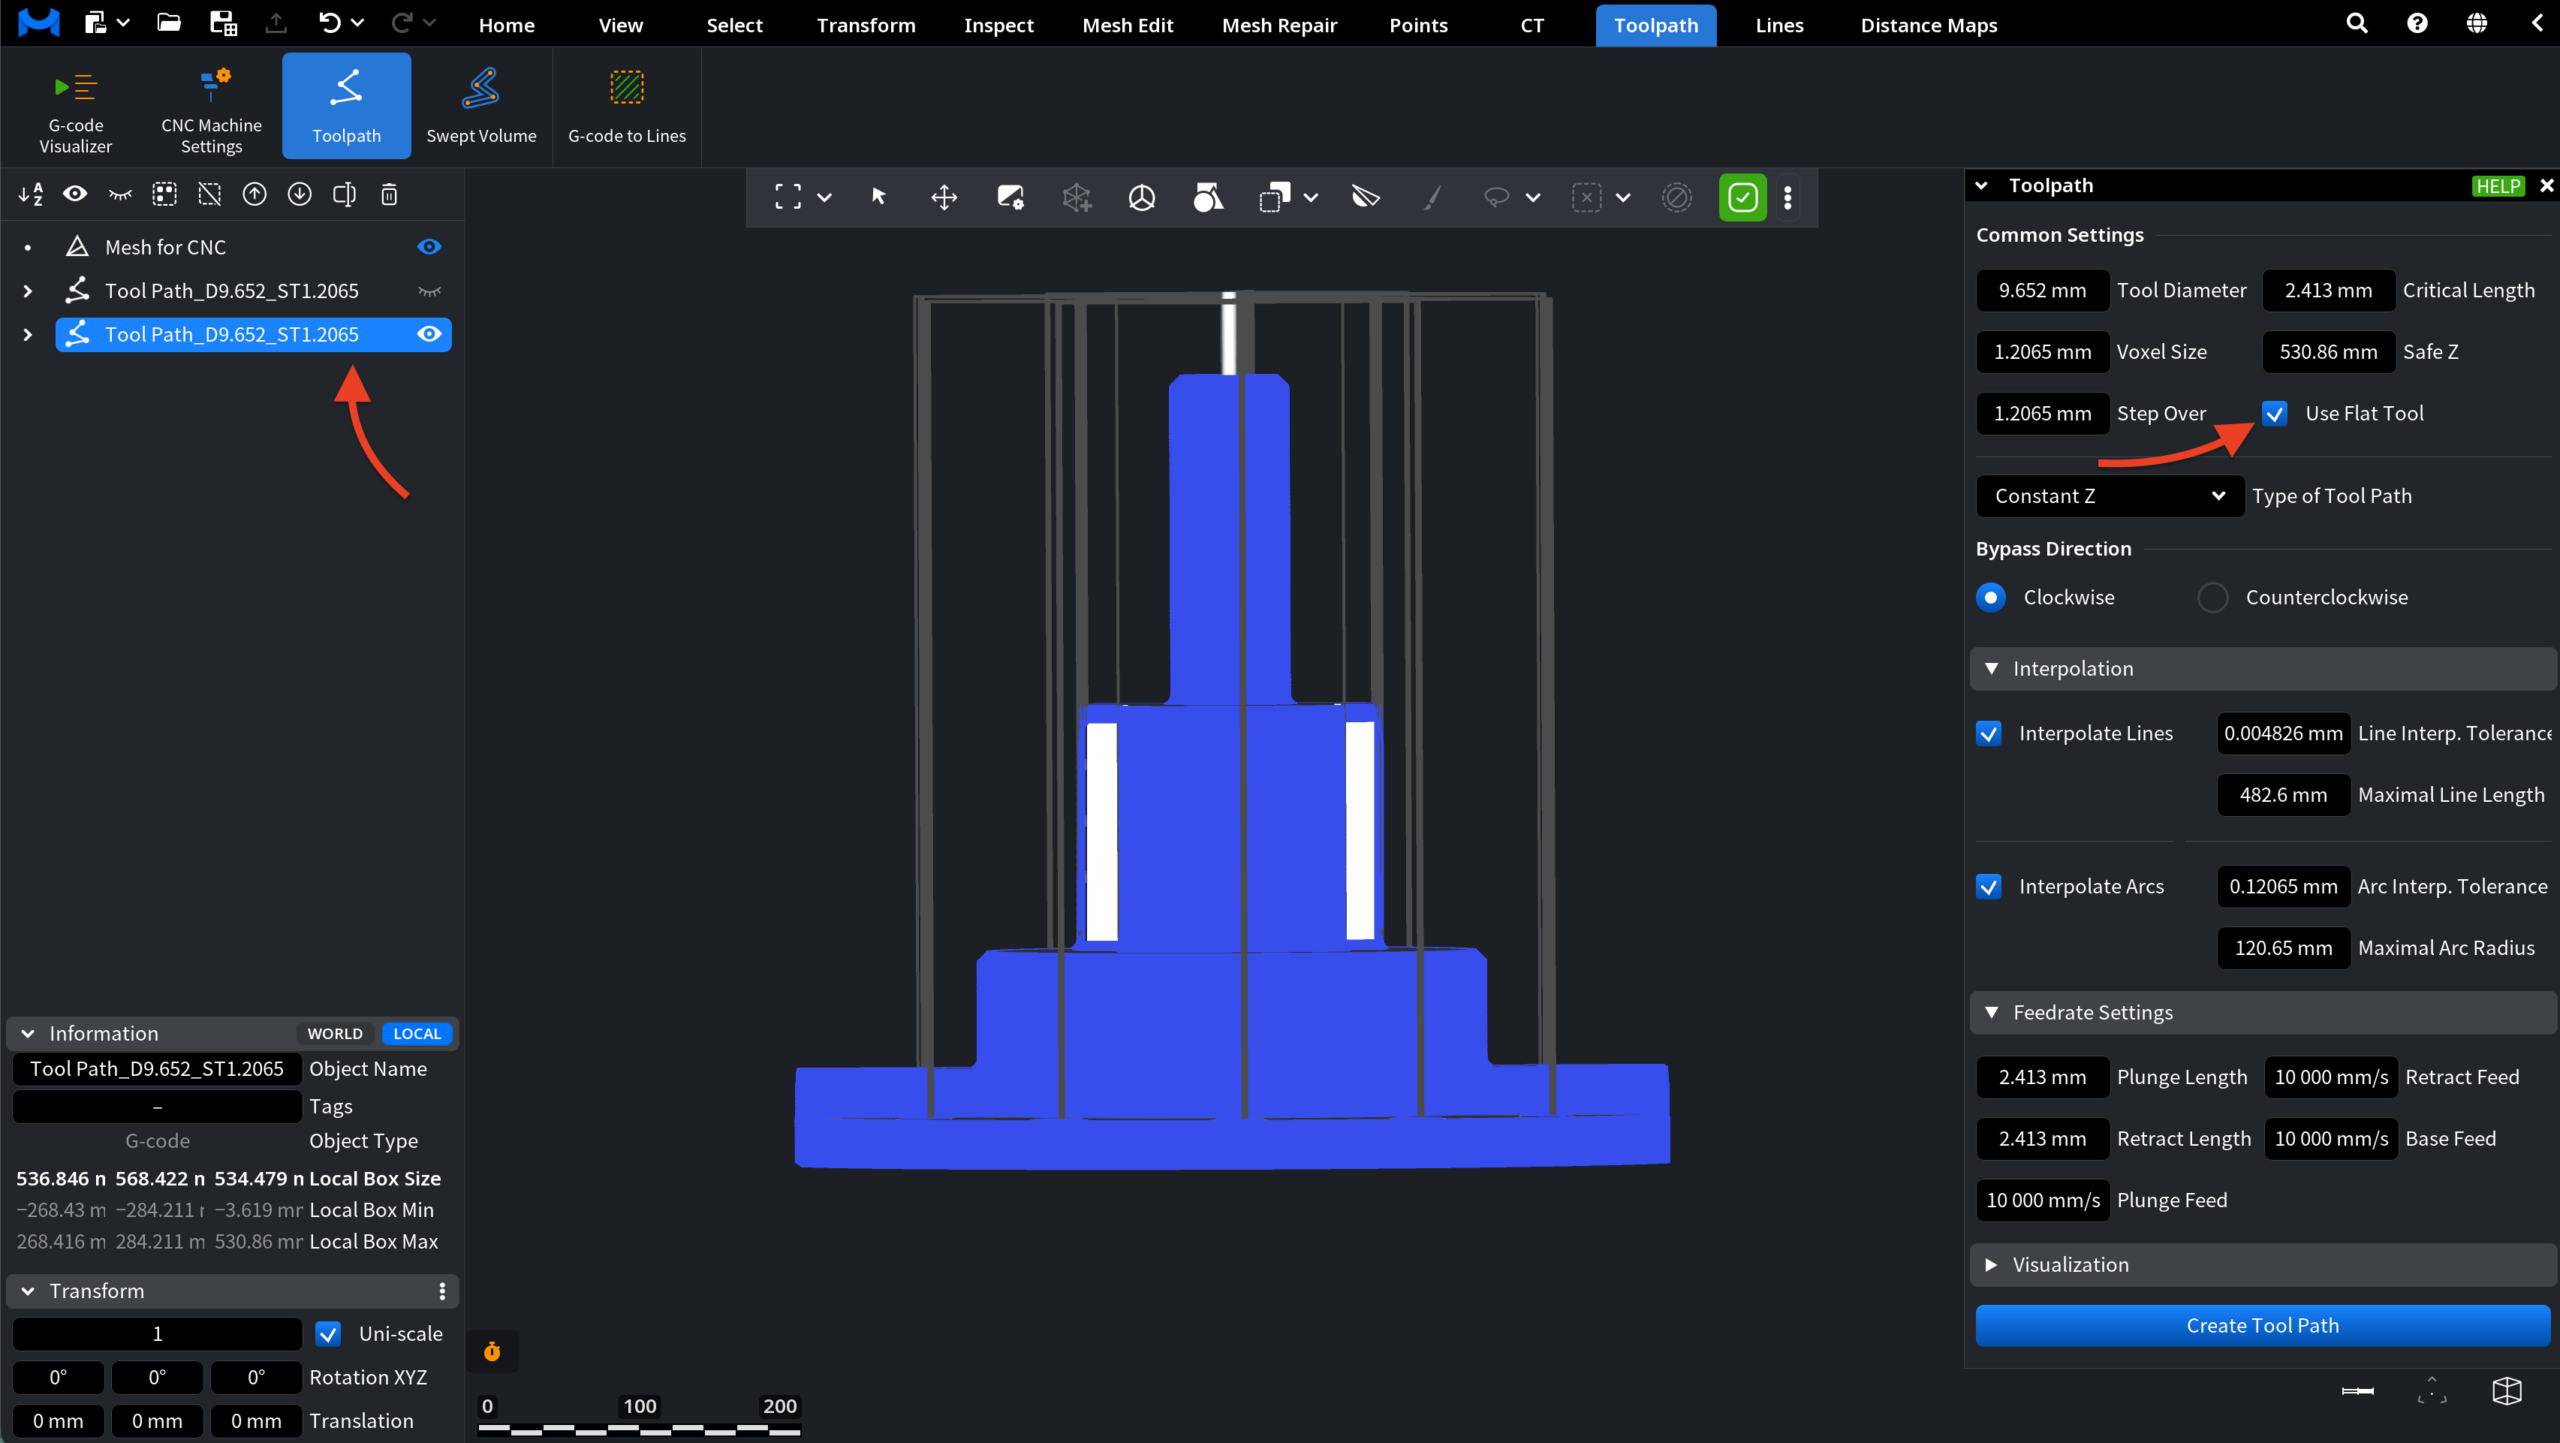Click the save icon in top bar

tap(223, 23)
